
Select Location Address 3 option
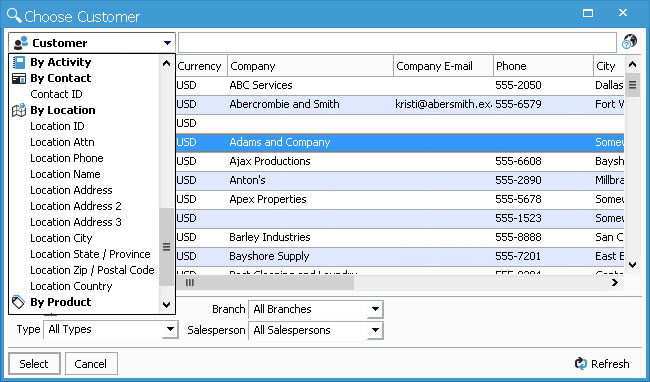[x=76, y=222]
